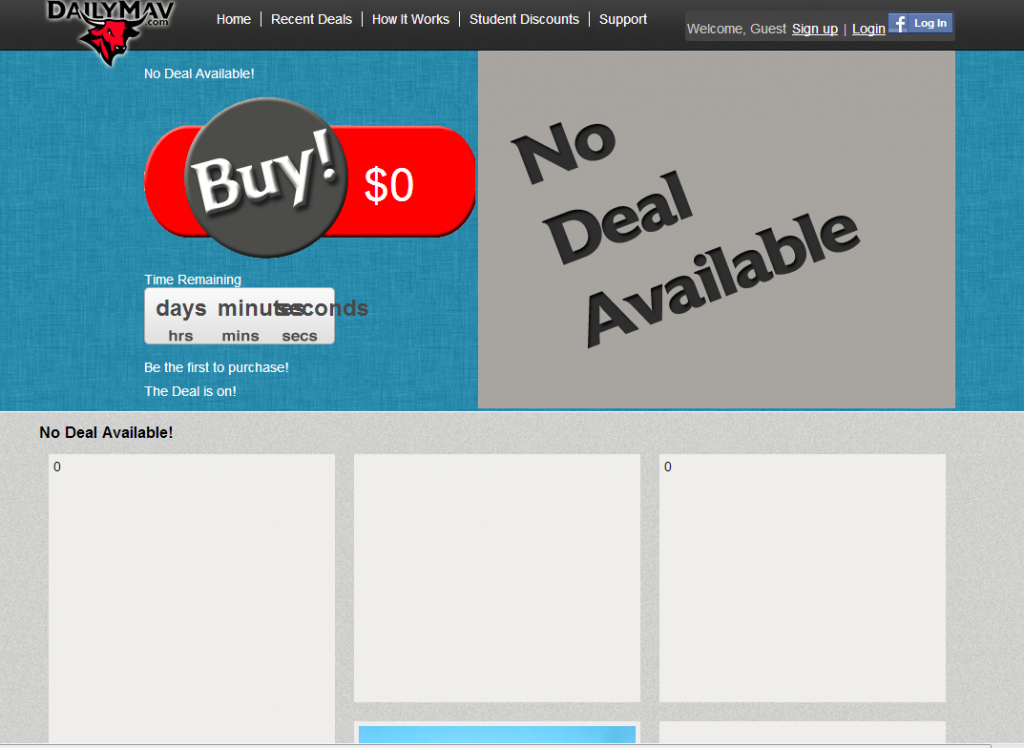Open the Support page

623,19
